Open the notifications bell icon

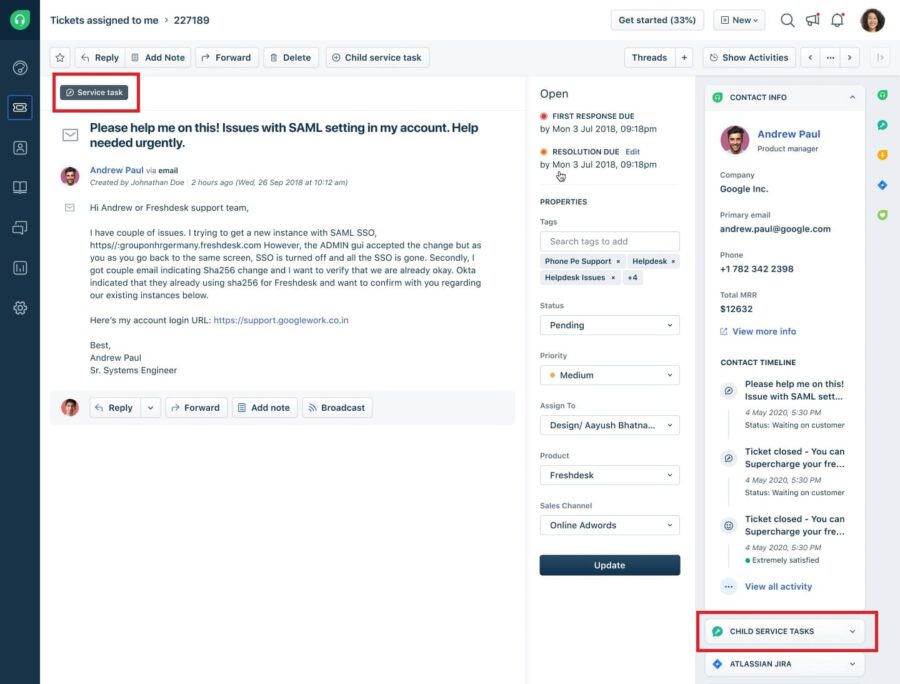[x=837, y=20]
